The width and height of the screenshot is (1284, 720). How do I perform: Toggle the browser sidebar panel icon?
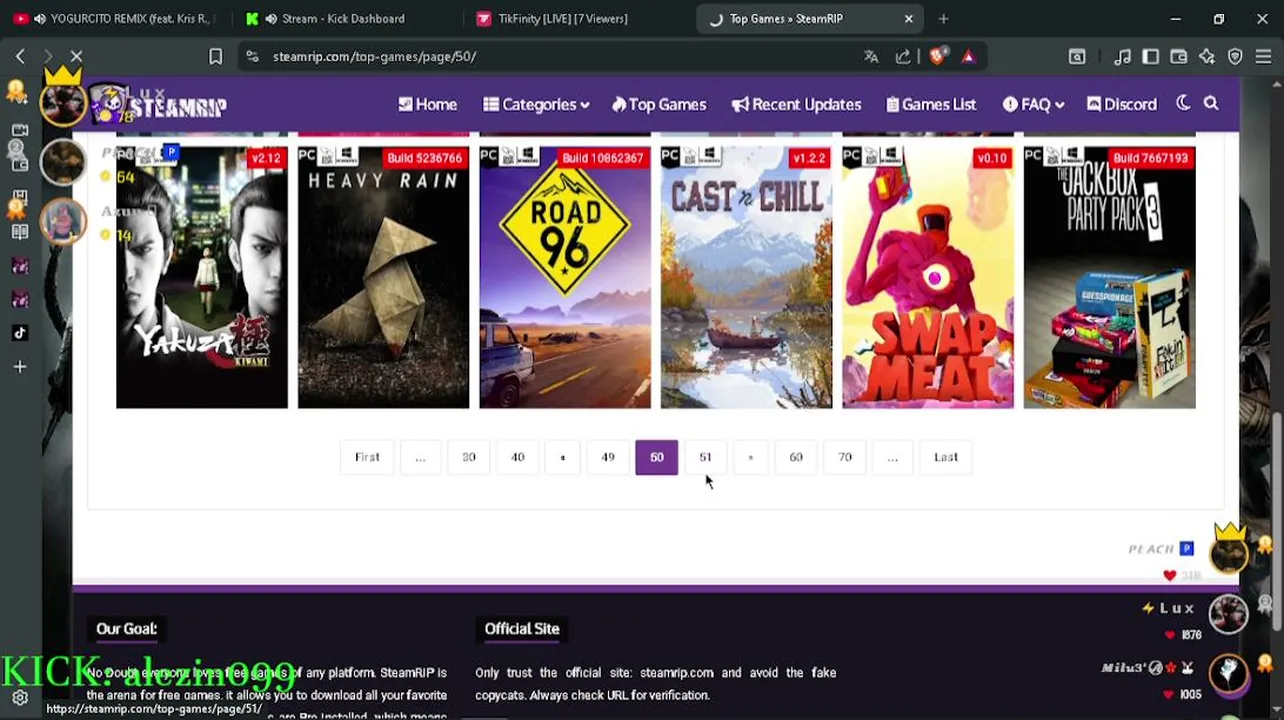(1151, 57)
